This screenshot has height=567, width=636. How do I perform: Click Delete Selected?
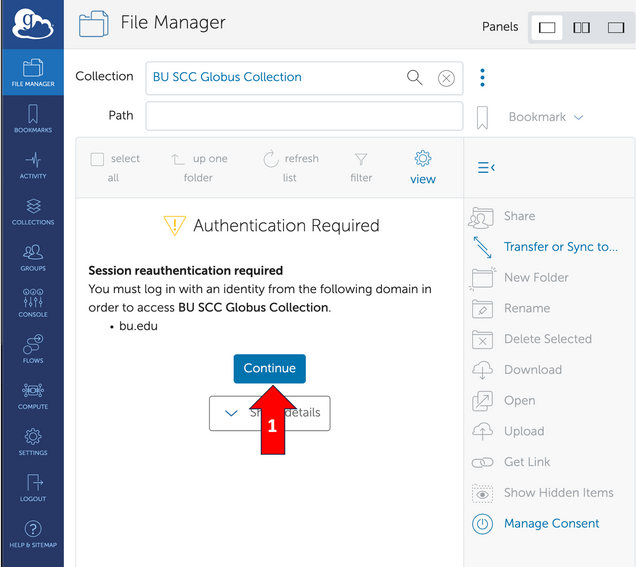[532, 339]
